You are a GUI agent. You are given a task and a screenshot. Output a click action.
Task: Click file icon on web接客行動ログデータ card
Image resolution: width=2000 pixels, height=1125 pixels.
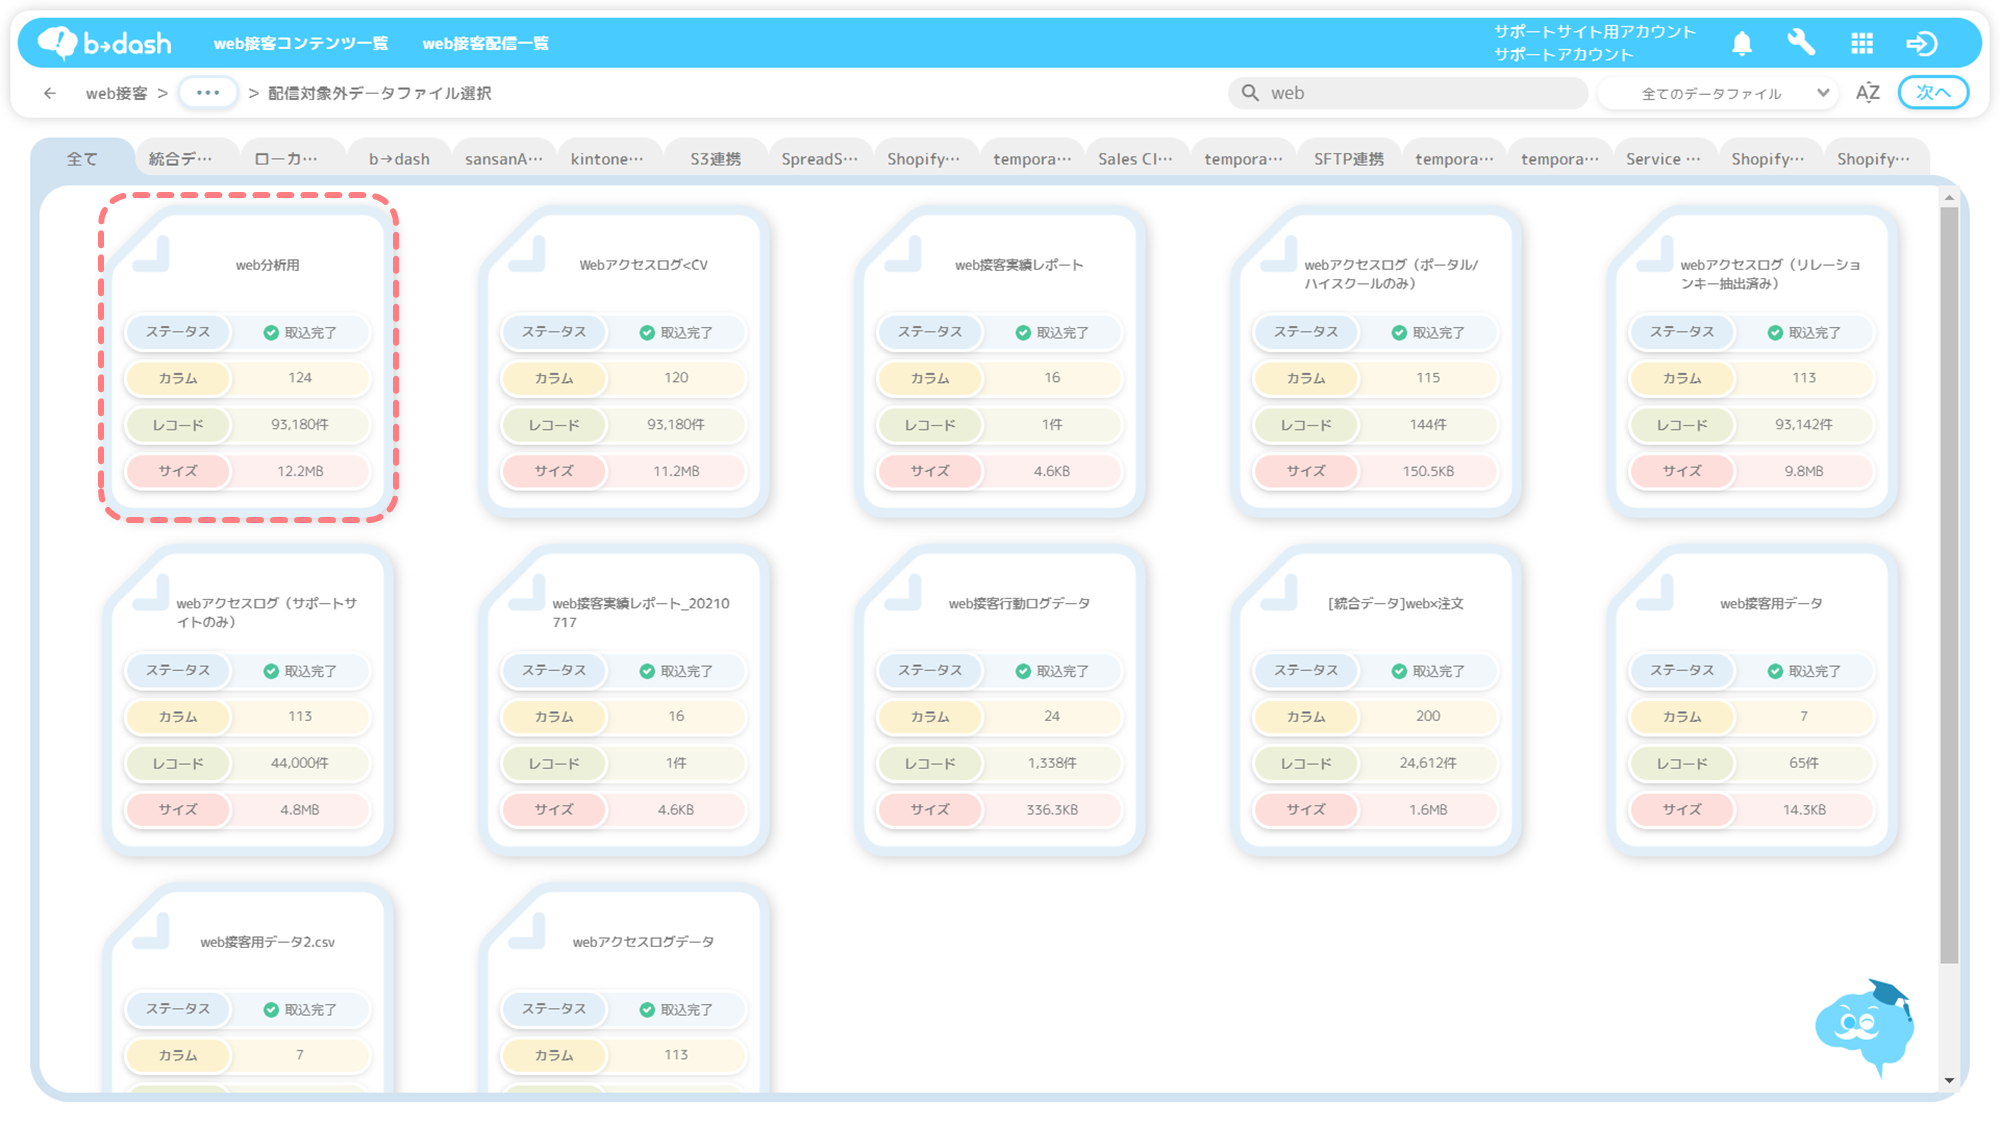903,593
